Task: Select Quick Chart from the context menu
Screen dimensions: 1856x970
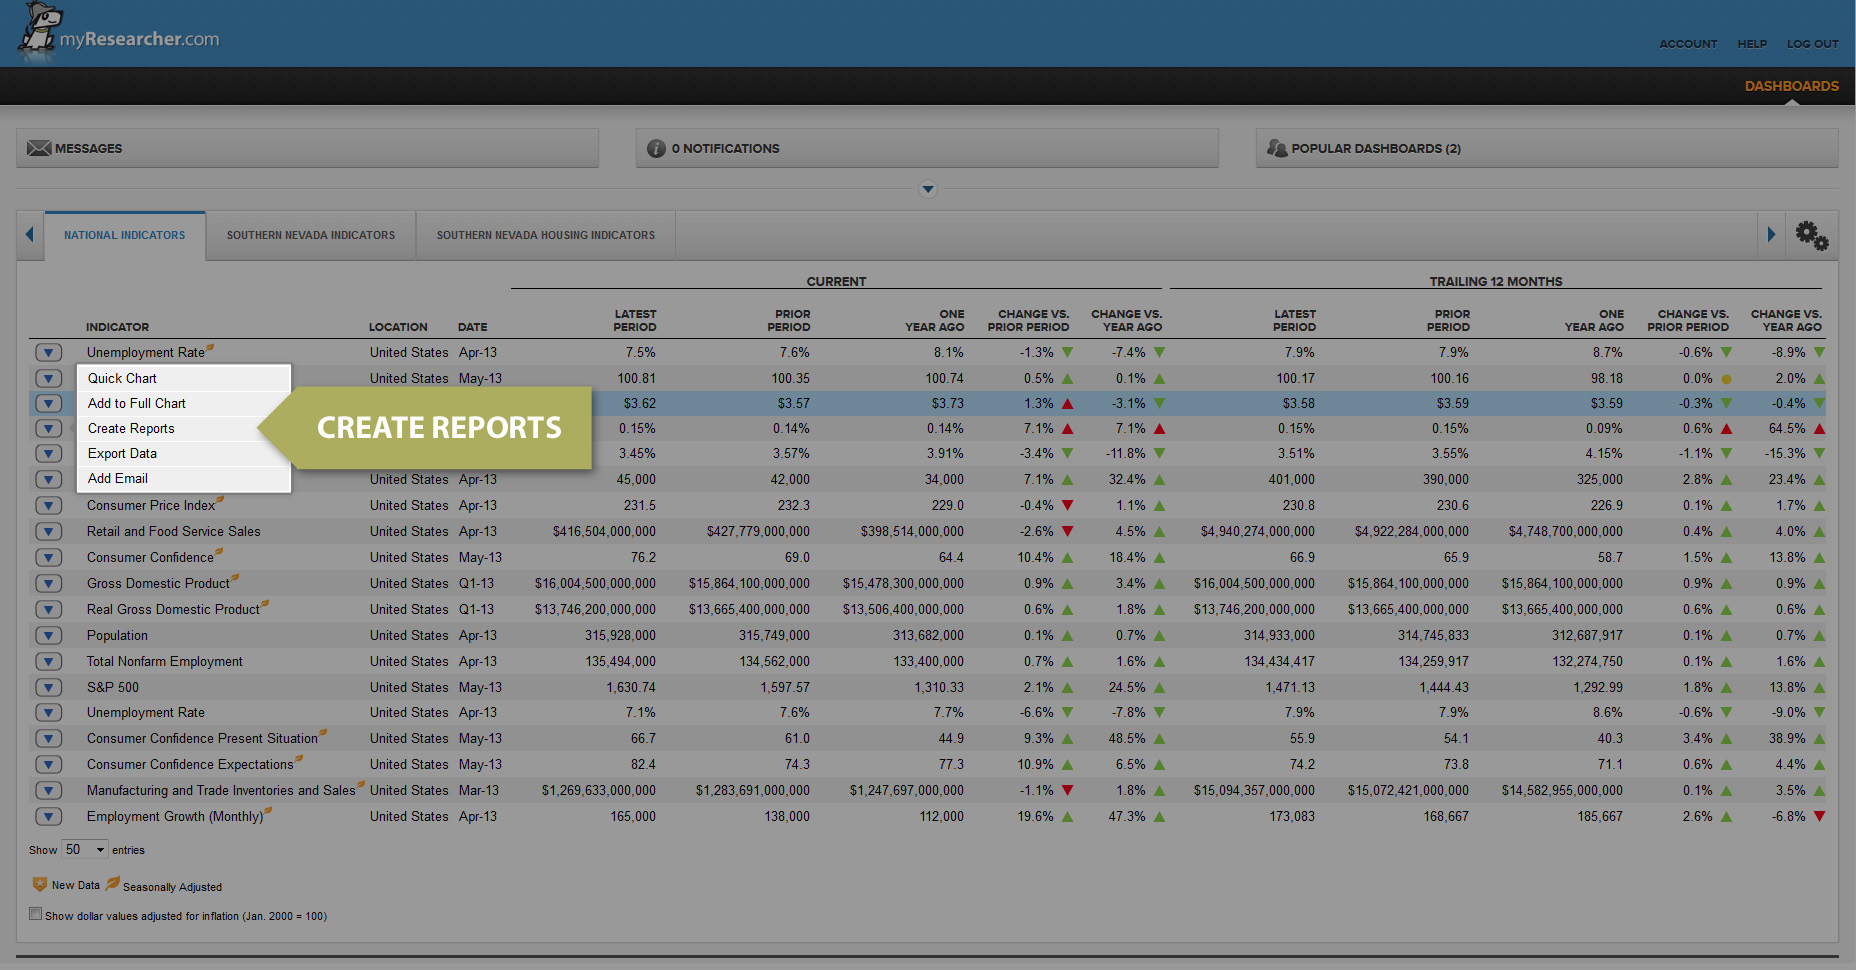Action: click(x=184, y=378)
